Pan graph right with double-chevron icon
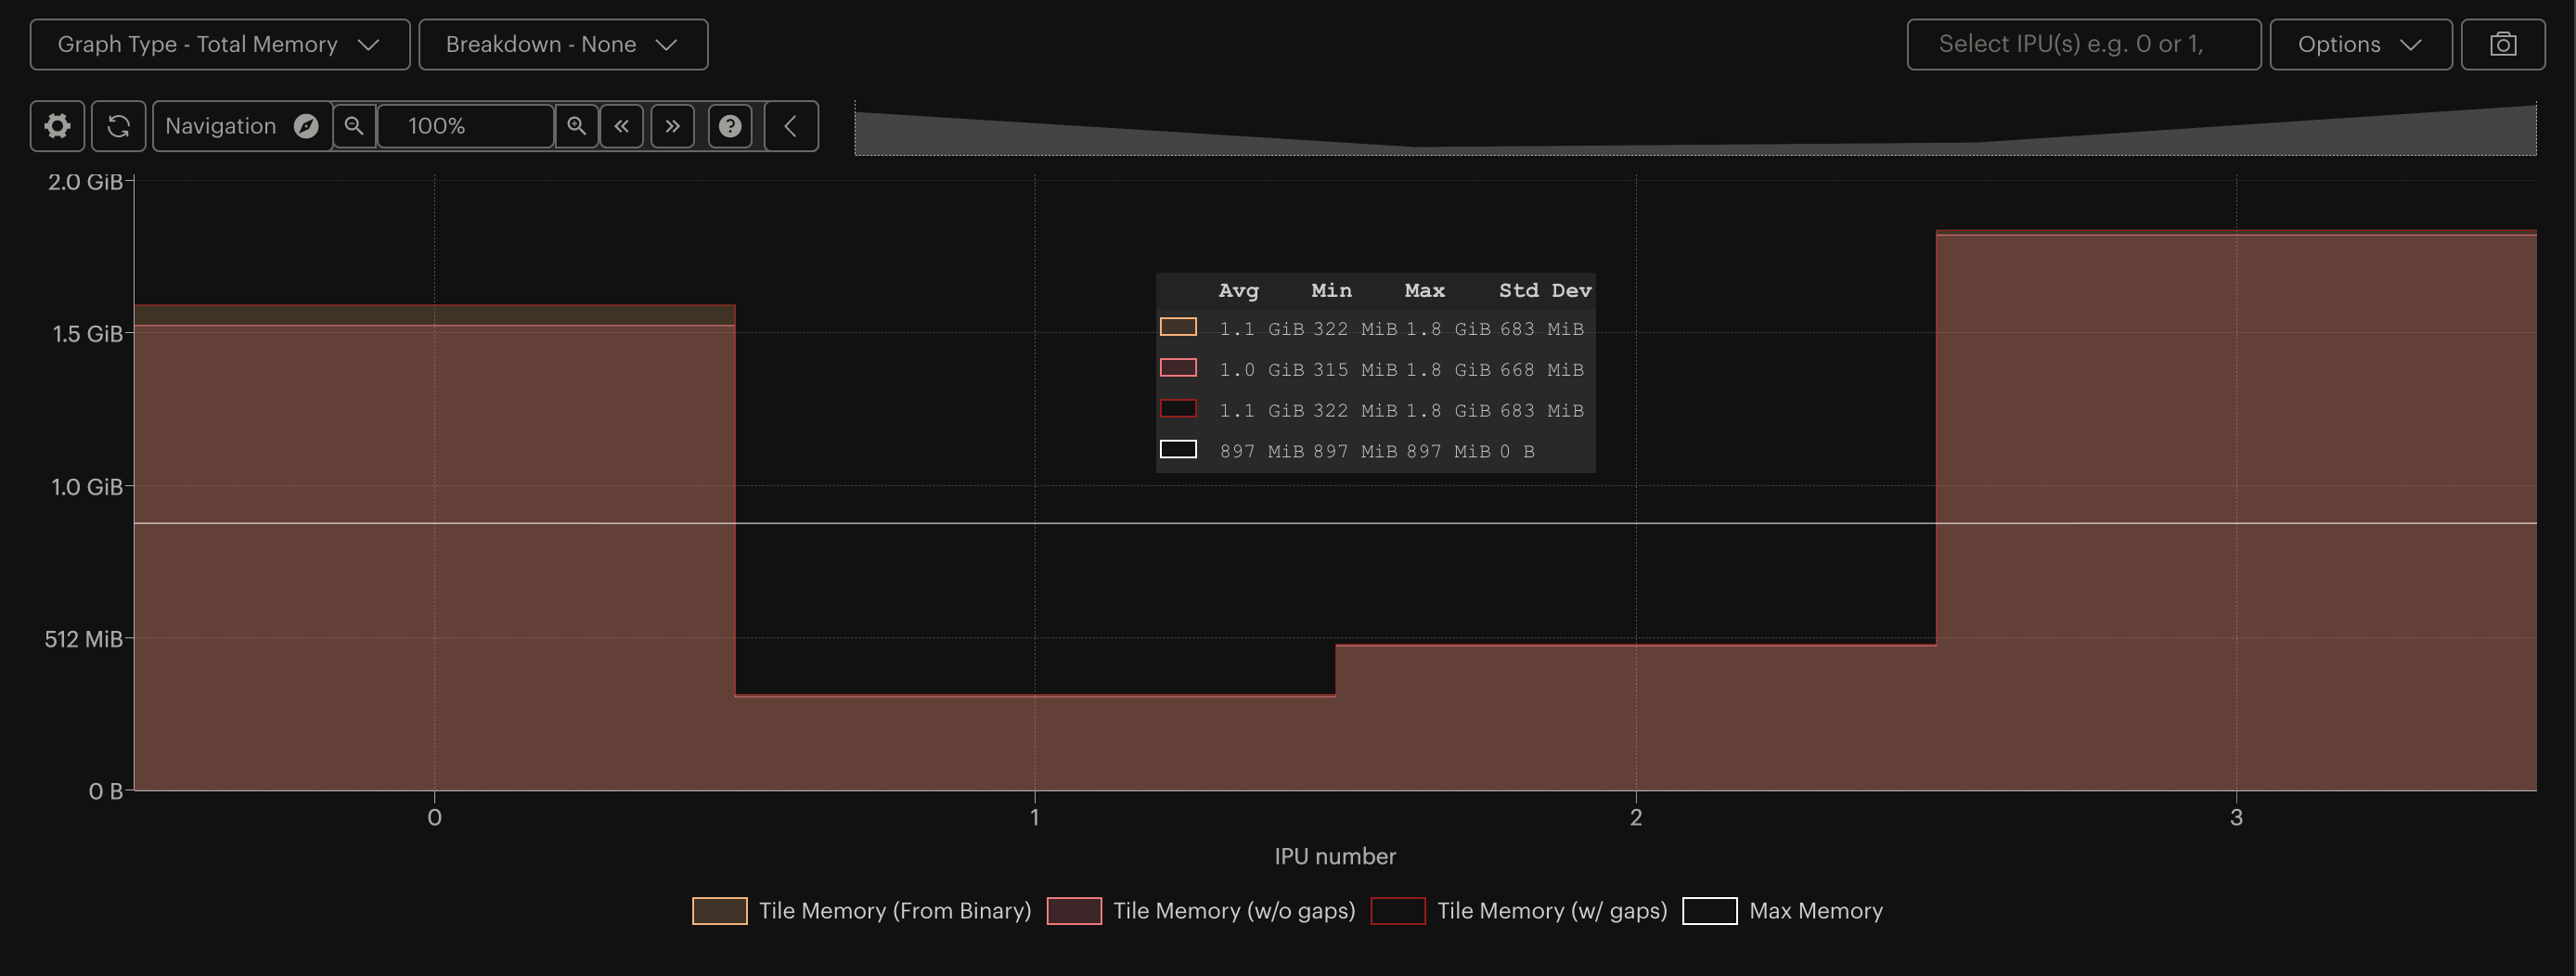 coord(673,126)
